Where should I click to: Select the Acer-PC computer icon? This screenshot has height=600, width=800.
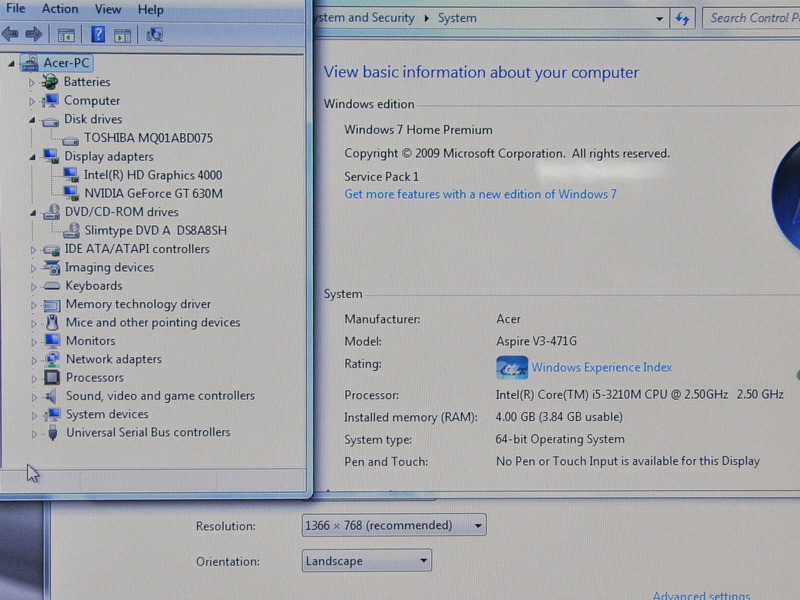(29, 63)
